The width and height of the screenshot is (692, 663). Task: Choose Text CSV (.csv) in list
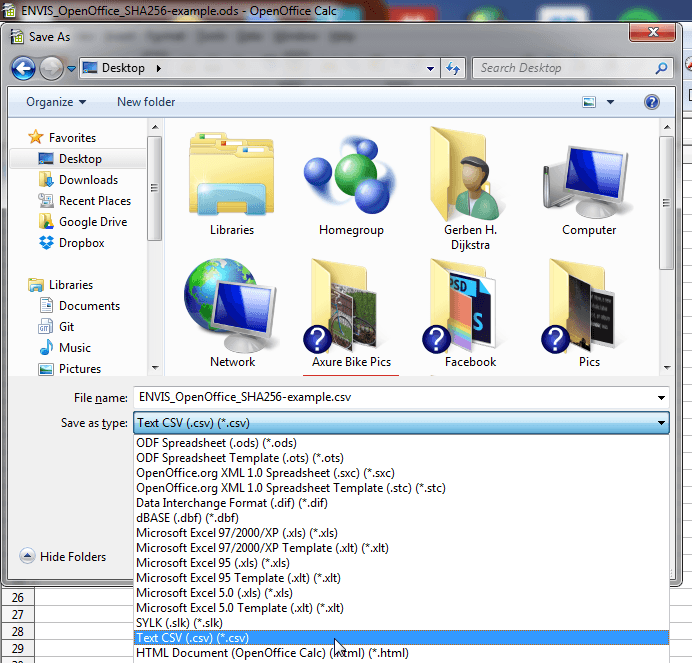pyautogui.click(x=401, y=638)
